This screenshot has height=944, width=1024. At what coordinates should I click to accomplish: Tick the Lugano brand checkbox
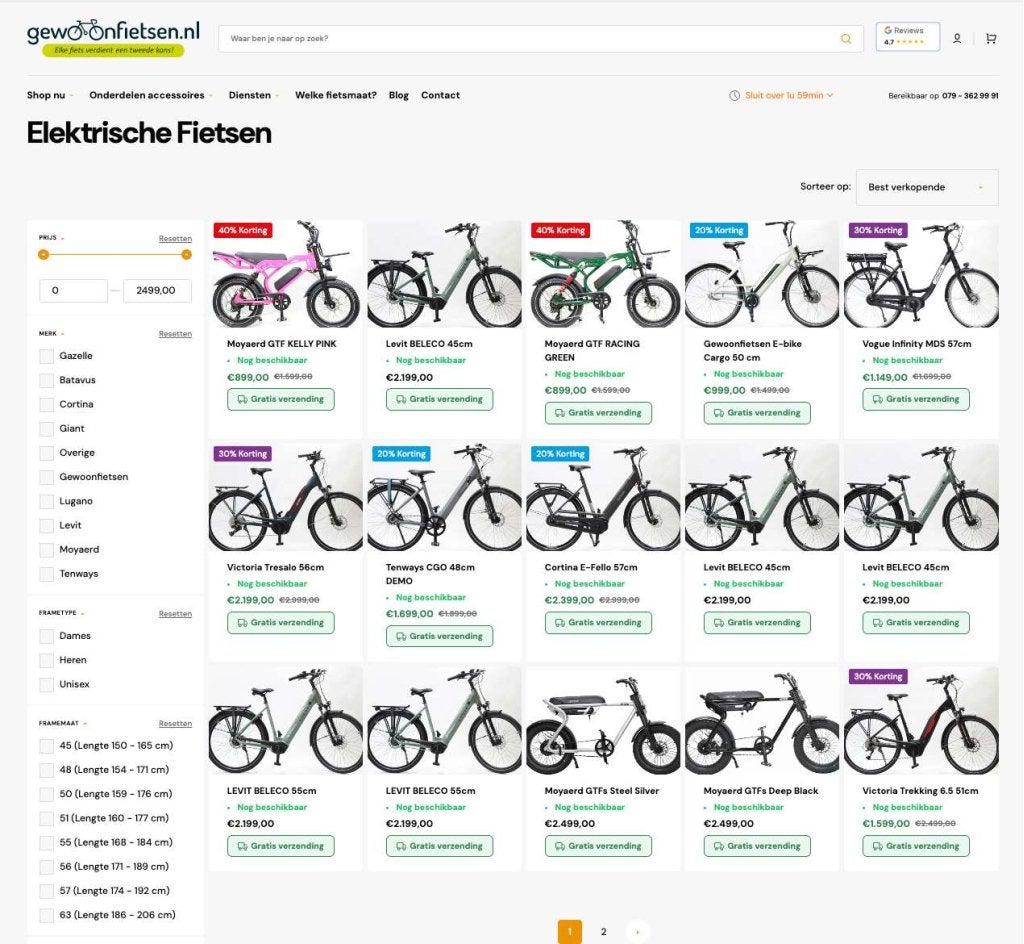pyautogui.click(x=46, y=502)
